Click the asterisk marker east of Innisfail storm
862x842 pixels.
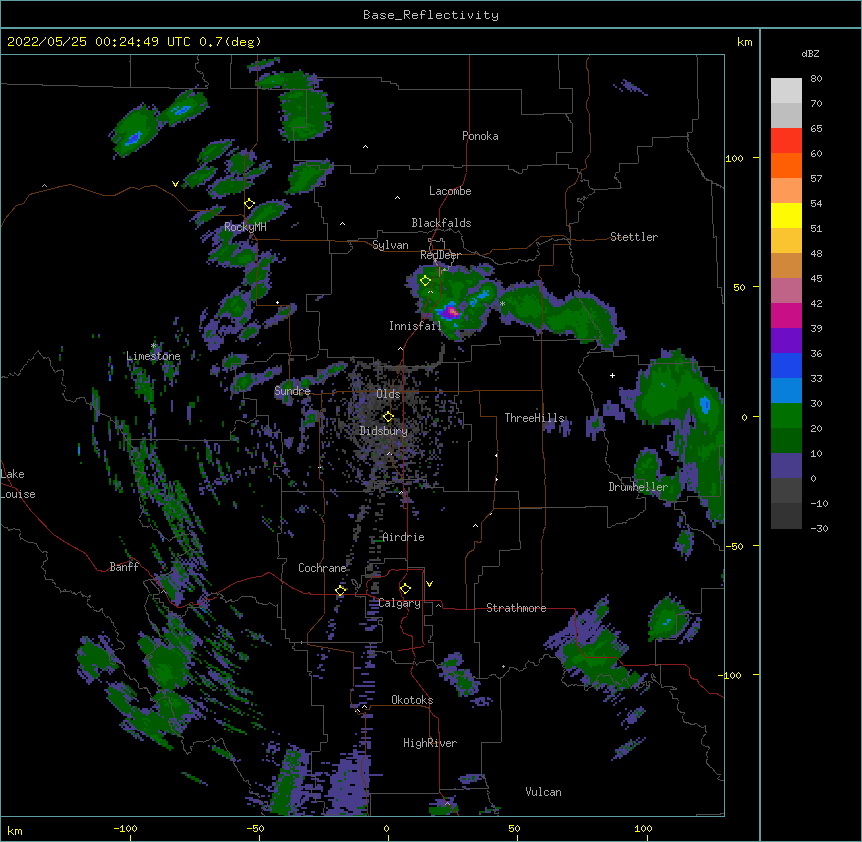pyautogui.click(x=502, y=304)
